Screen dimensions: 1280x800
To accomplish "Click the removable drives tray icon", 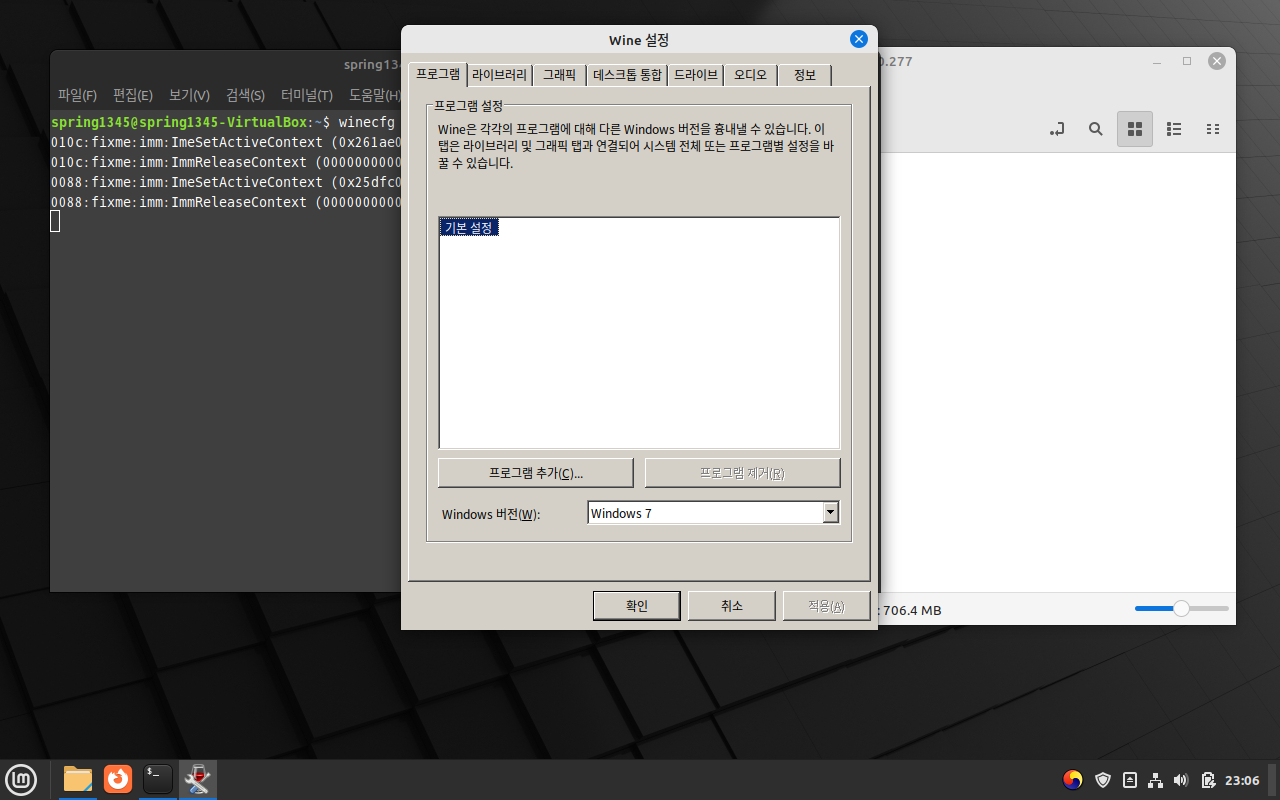I will click(x=1130, y=779).
